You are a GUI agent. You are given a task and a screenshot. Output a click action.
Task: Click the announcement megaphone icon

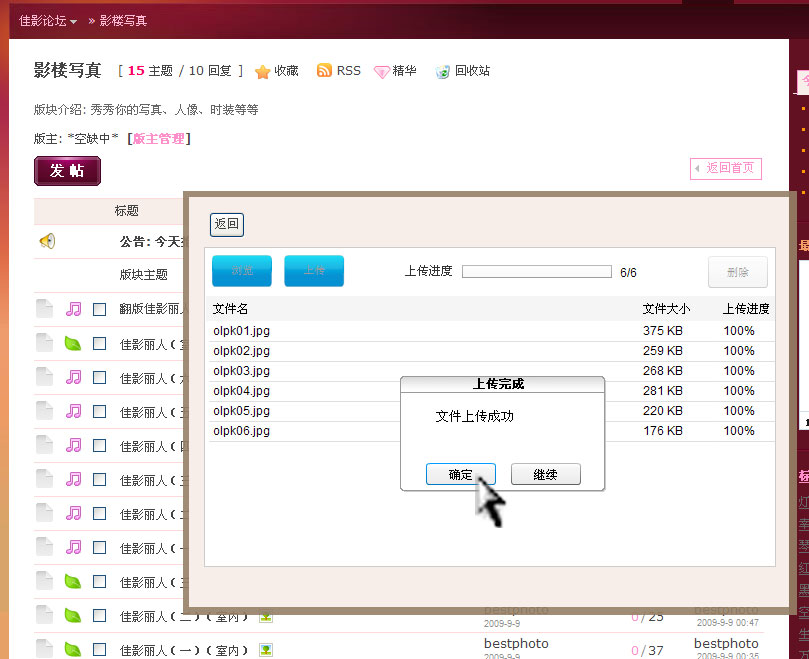coord(47,241)
